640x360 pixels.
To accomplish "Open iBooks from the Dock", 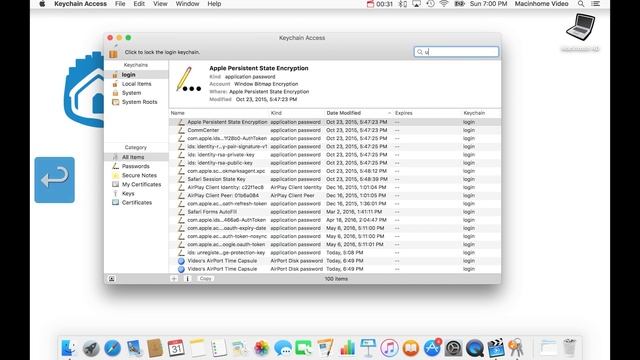I will [x=411, y=348].
